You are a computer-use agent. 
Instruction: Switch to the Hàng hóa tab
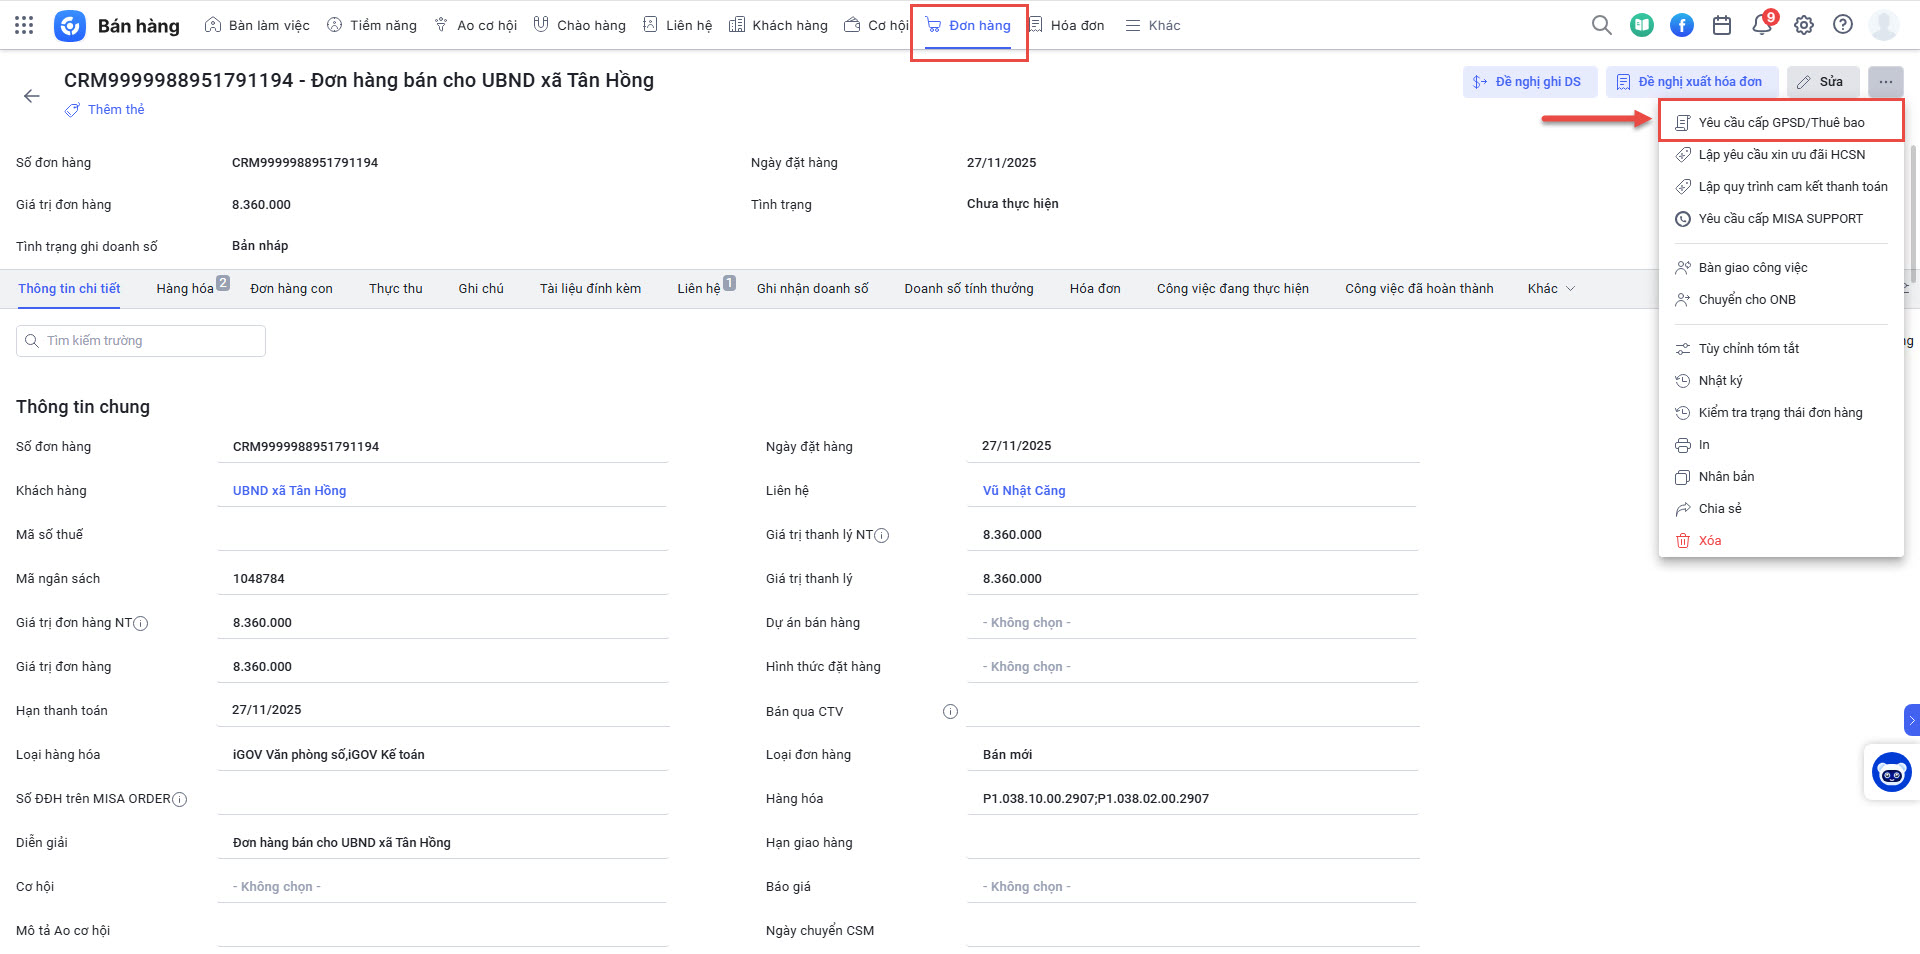click(185, 289)
